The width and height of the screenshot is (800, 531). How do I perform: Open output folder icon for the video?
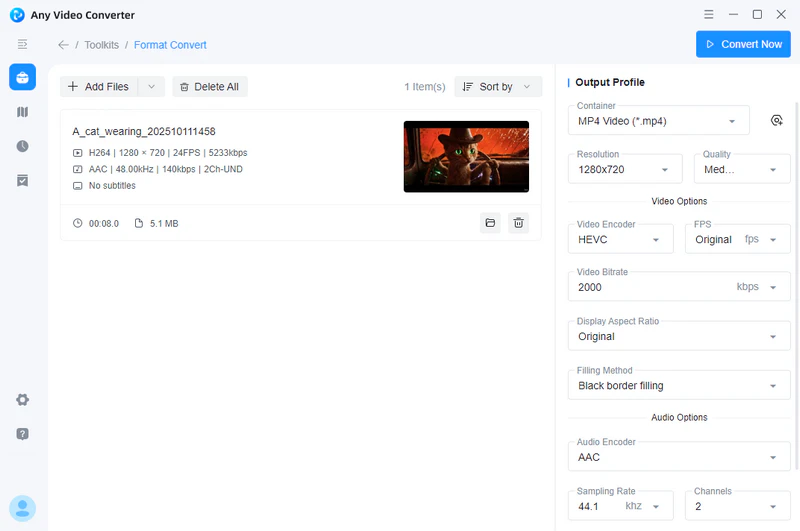pos(490,223)
